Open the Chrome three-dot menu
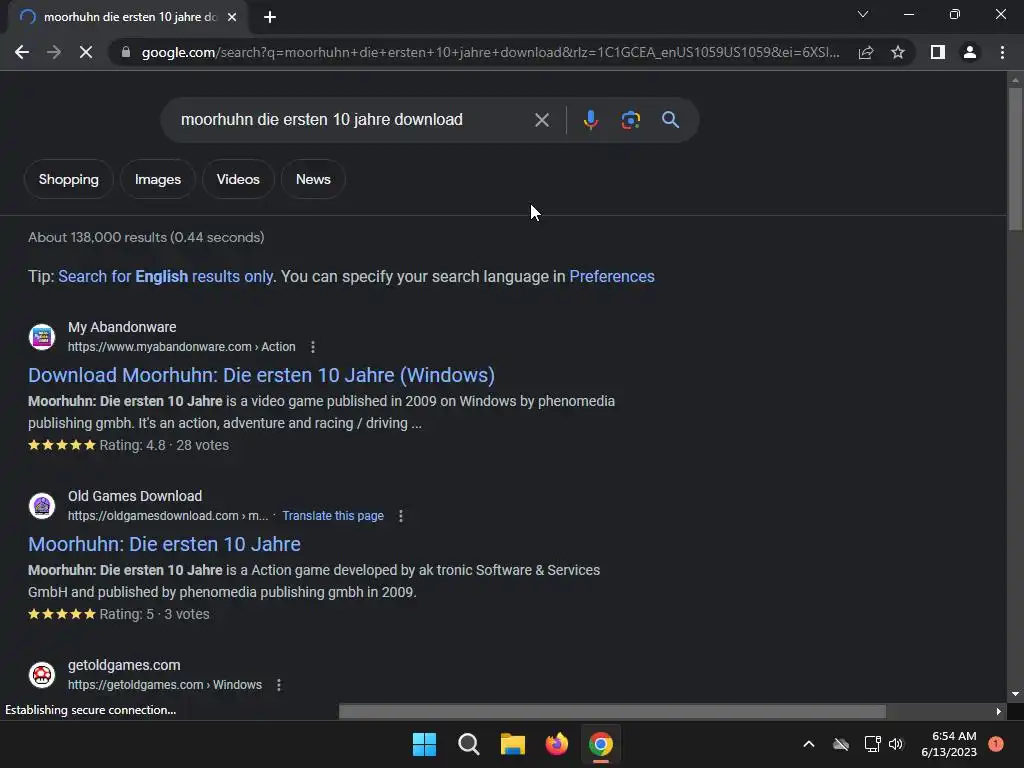This screenshot has width=1024, height=768. 1002,52
